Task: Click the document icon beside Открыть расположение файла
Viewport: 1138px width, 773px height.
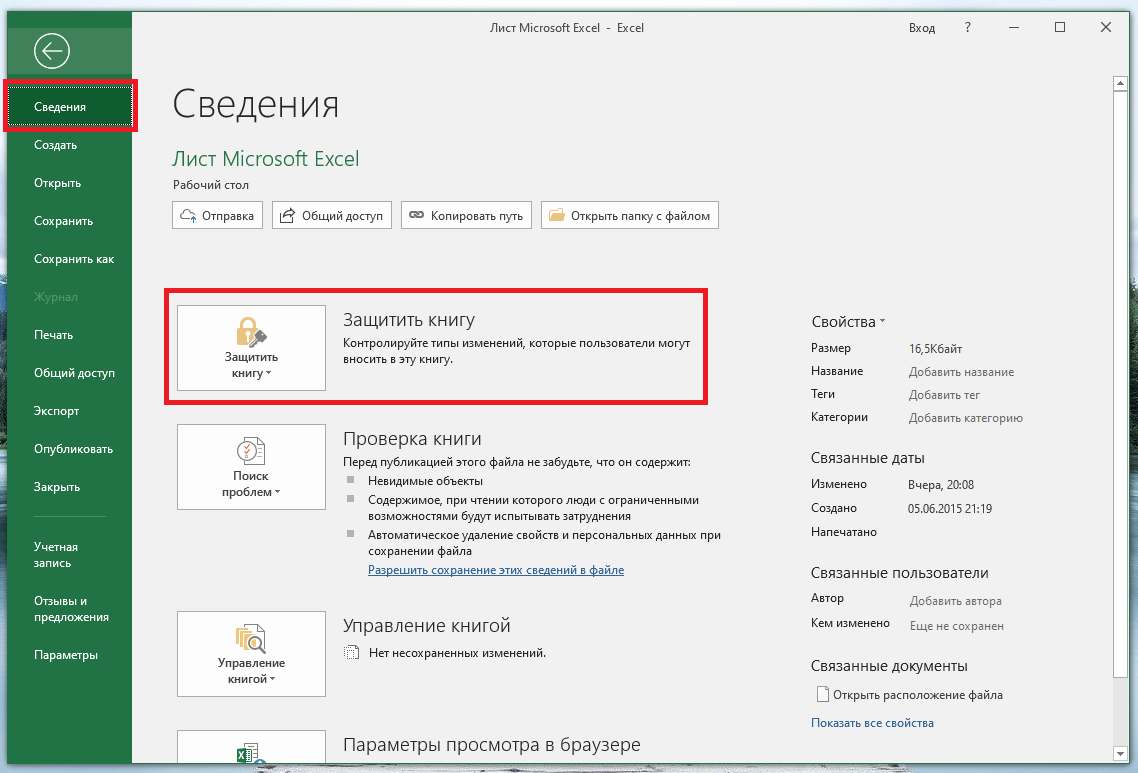Action: pyautogui.click(x=822, y=695)
